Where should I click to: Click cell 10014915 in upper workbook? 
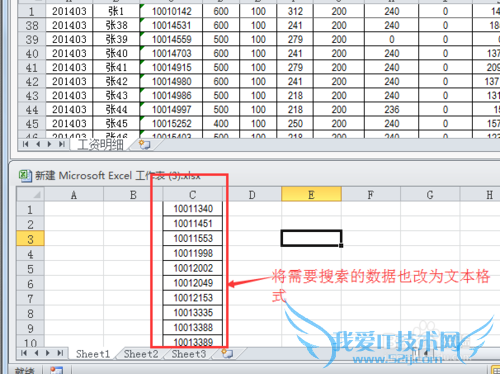(x=171, y=67)
